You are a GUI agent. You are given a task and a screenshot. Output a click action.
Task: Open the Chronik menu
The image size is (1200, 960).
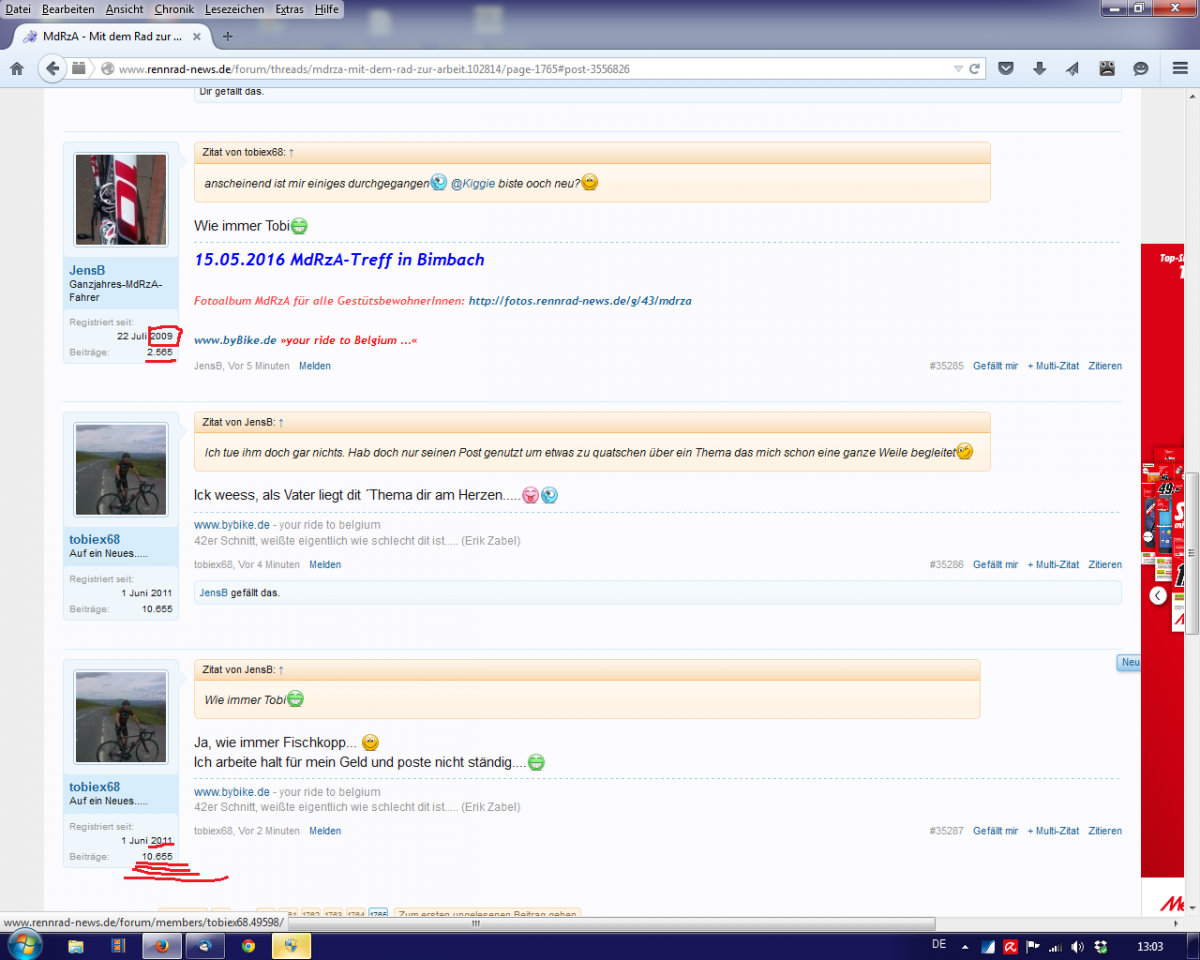(x=174, y=9)
